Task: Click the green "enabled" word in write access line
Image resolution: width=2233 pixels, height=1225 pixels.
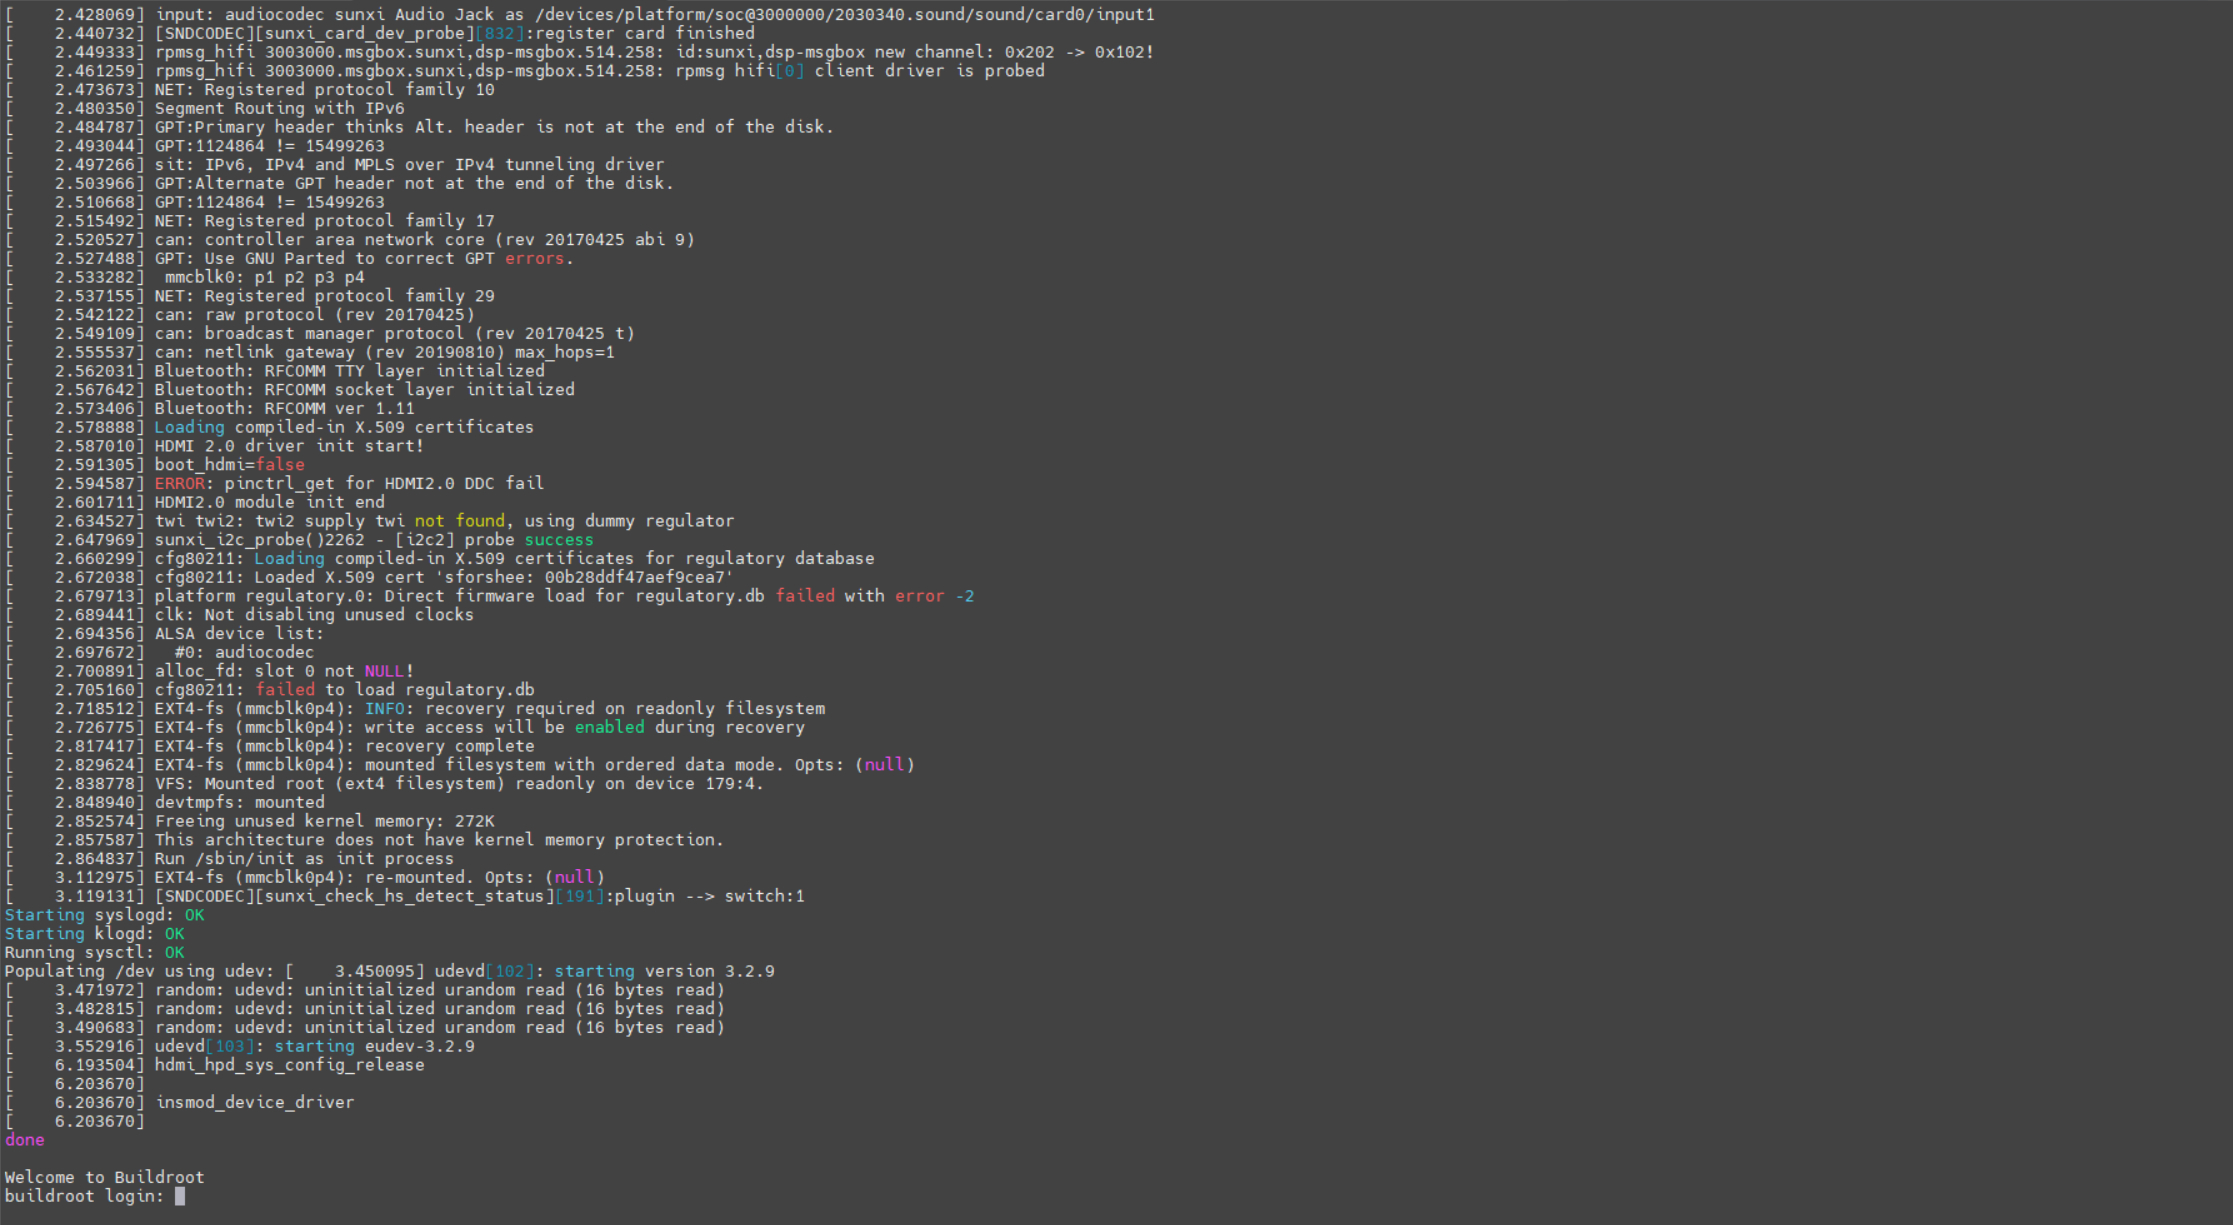Action: [x=609, y=727]
